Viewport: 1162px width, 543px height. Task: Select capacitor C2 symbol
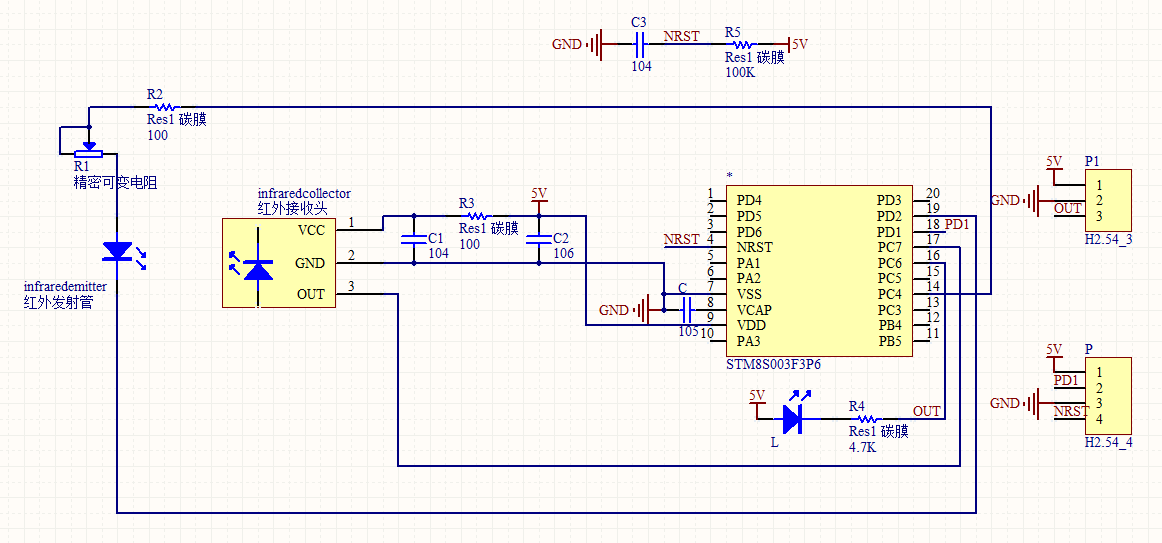539,239
